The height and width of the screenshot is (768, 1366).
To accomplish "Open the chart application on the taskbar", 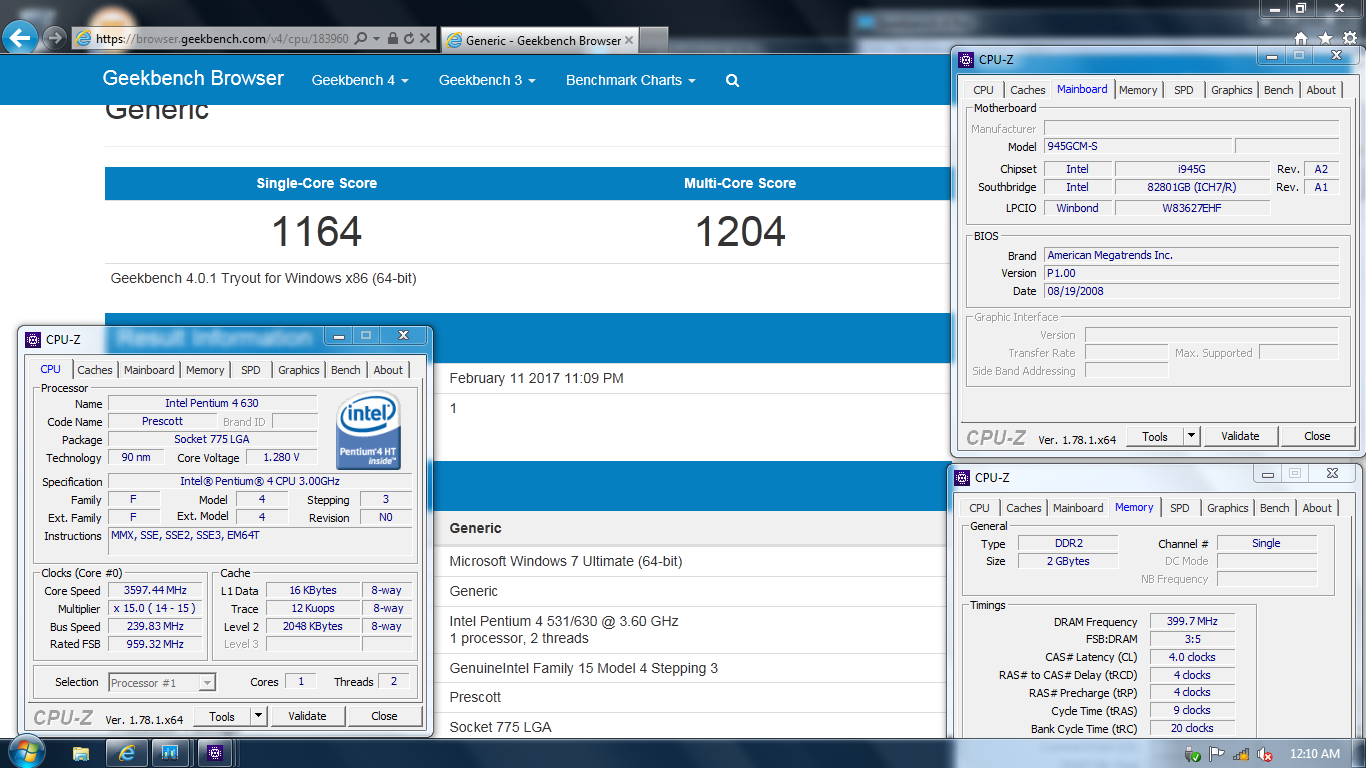I will [170, 753].
